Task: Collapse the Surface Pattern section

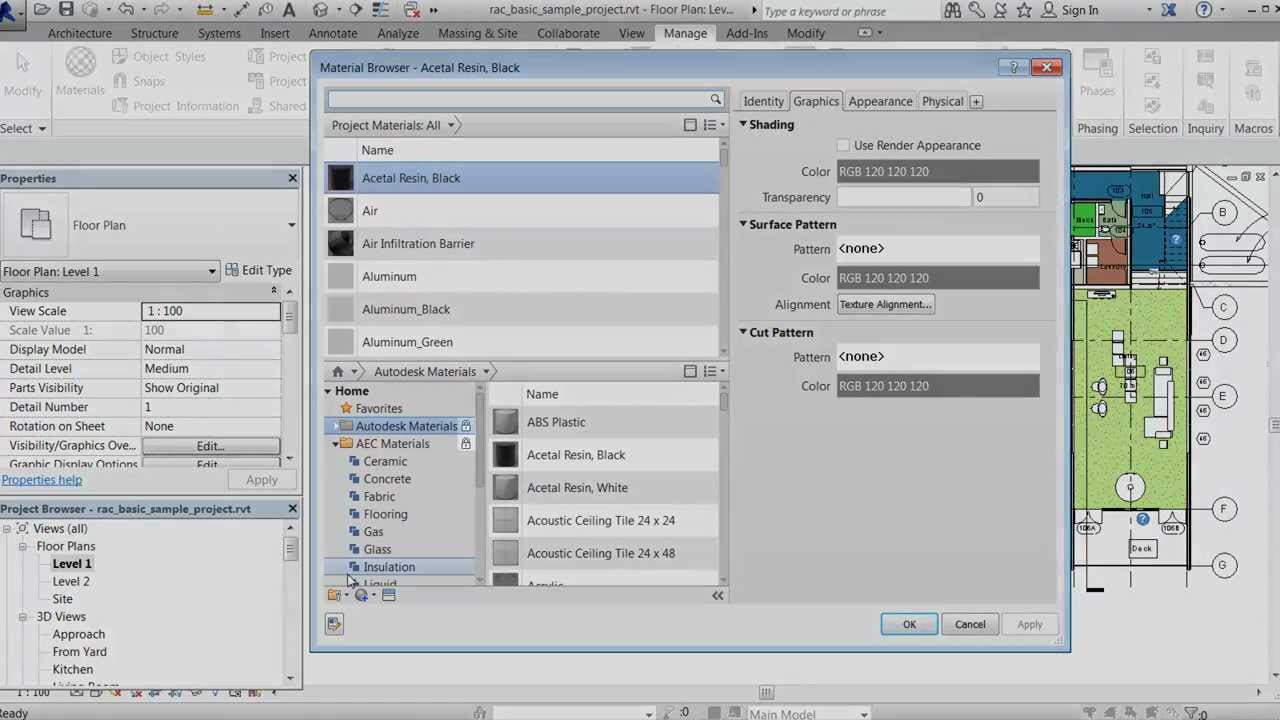Action: 743,225
